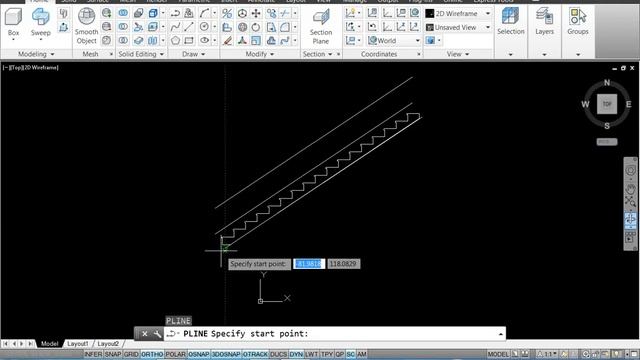Select the Fillet tool in Modify
The height and width of the screenshot is (360, 640).
tap(284, 27)
